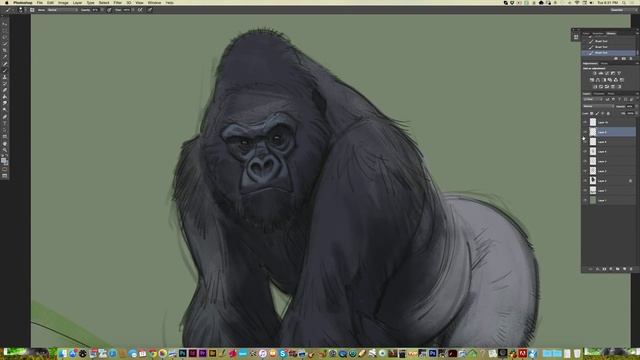Toggle visibility of the highlighted layer
640x360 pixels.
pyautogui.click(x=585, y=132)
